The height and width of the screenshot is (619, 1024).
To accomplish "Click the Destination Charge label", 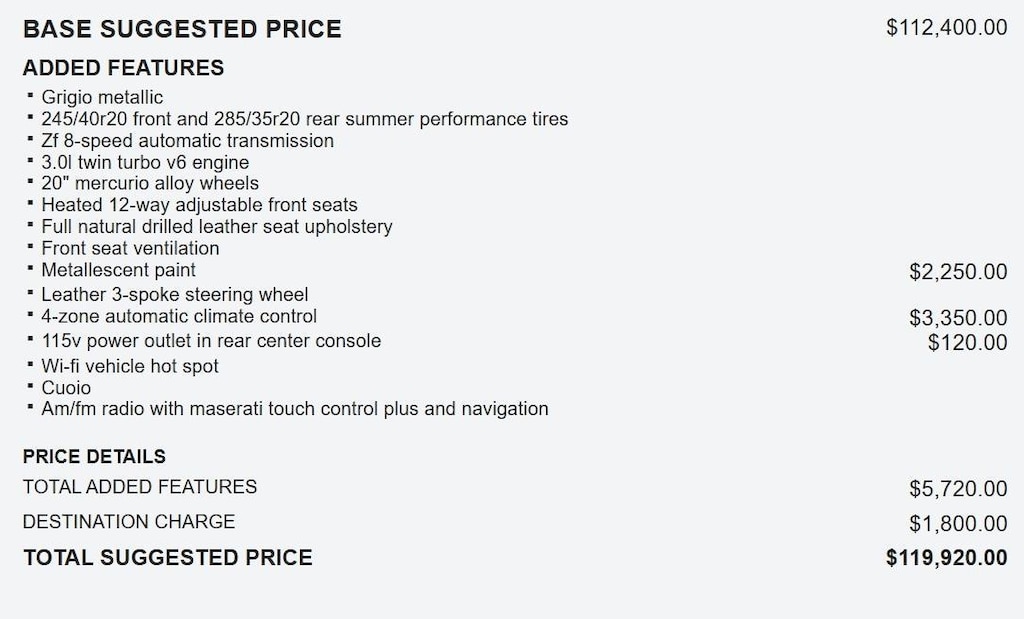I will click(128, 521).
